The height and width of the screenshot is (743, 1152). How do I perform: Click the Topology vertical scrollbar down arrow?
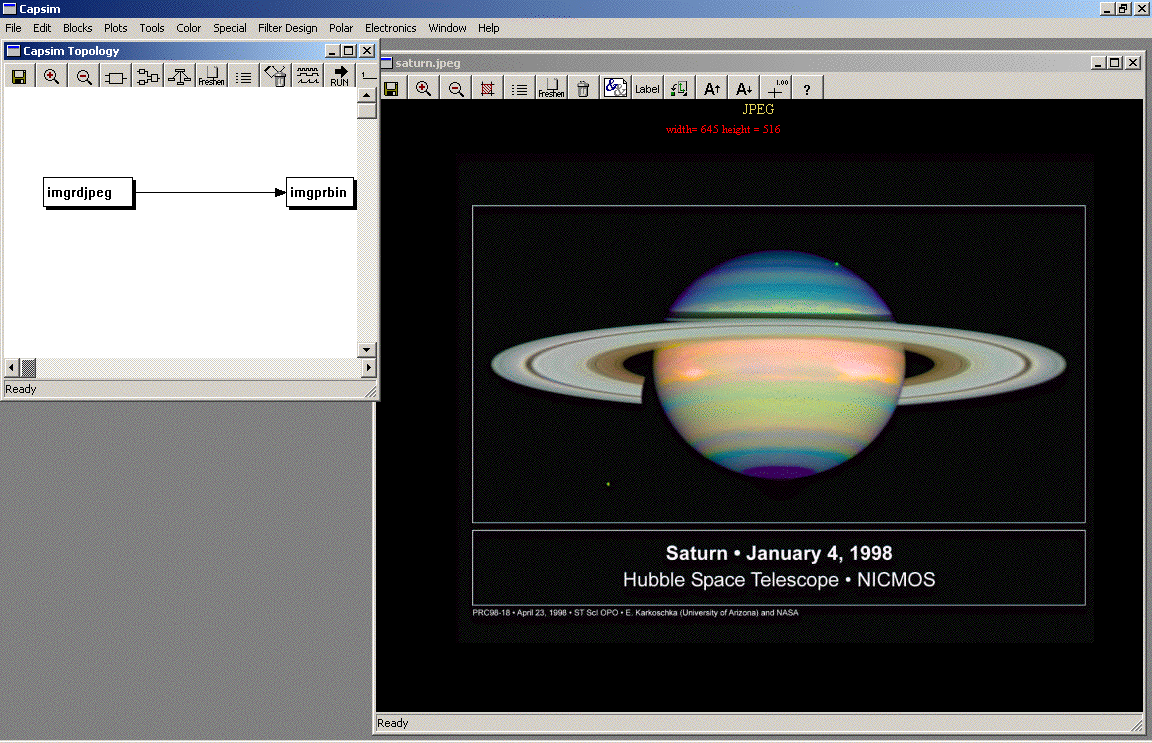click(x=367, y=350)
